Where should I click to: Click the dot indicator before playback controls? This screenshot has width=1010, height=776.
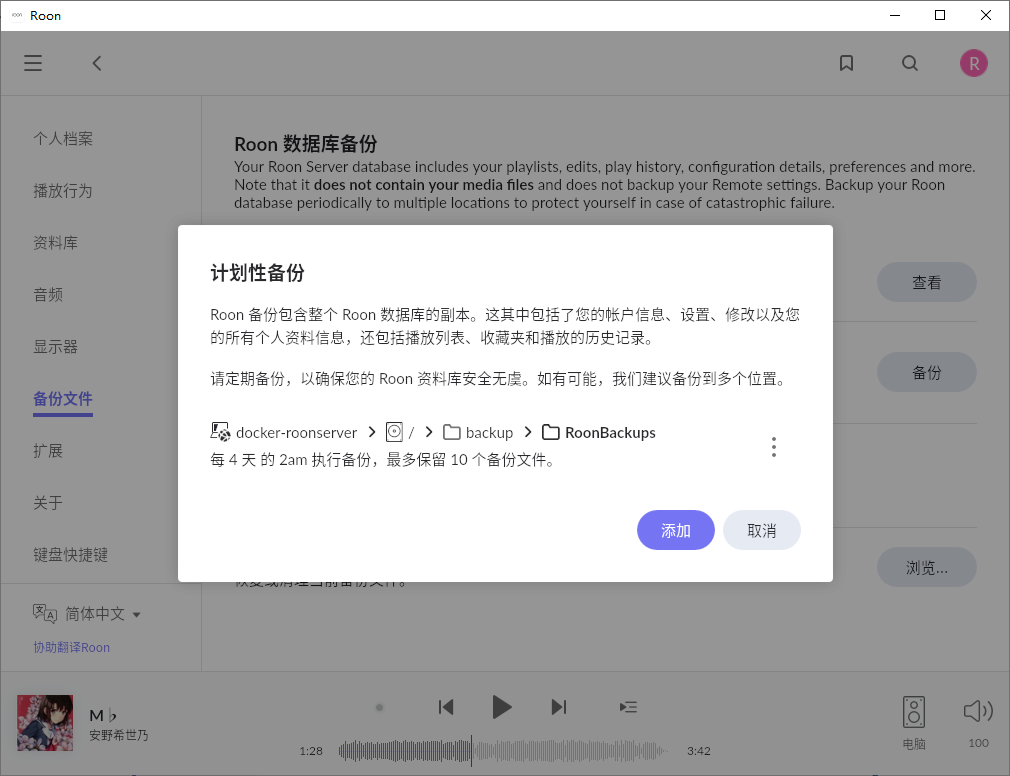tap(379, 708)
